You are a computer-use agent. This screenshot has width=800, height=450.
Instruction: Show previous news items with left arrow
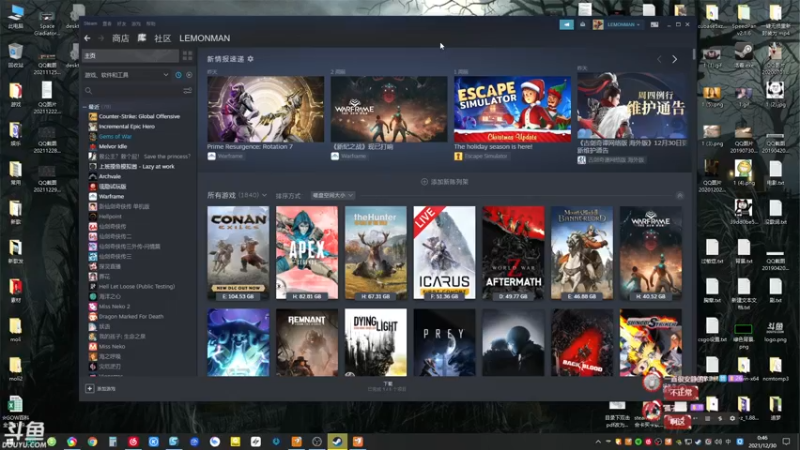pos(659,59)
